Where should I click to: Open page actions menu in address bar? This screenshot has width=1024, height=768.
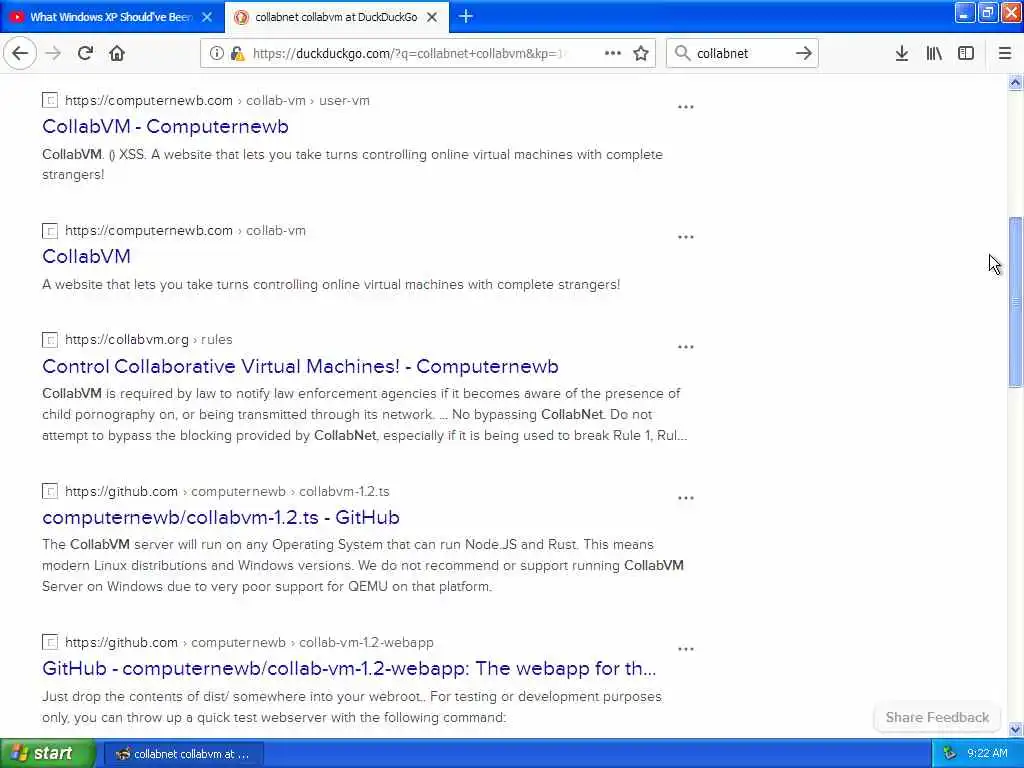613,53
